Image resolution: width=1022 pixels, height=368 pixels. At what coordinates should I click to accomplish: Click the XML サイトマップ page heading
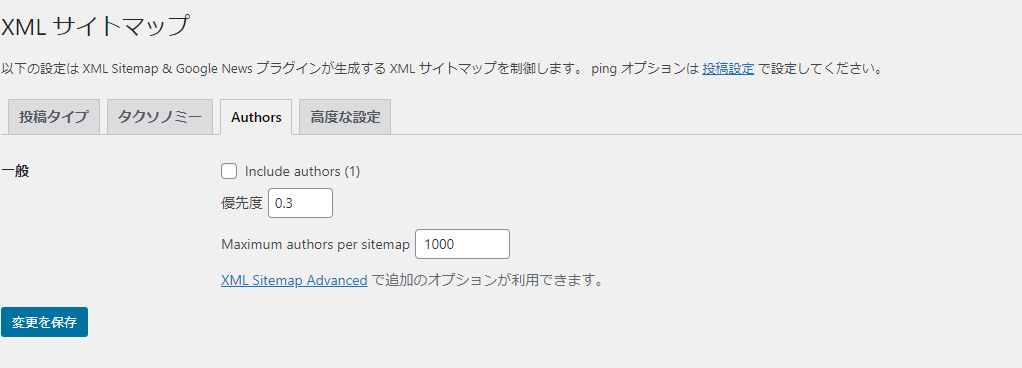[95, 26]
